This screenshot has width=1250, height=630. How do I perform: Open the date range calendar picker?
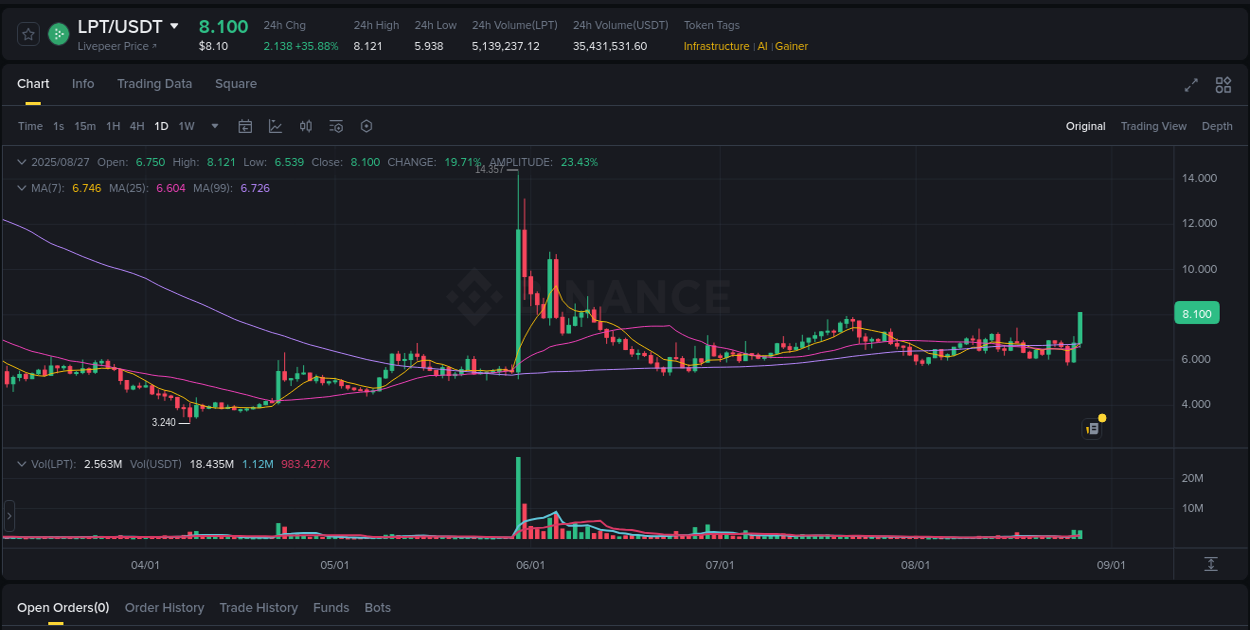pyautogui.click(x=245, y=126)
